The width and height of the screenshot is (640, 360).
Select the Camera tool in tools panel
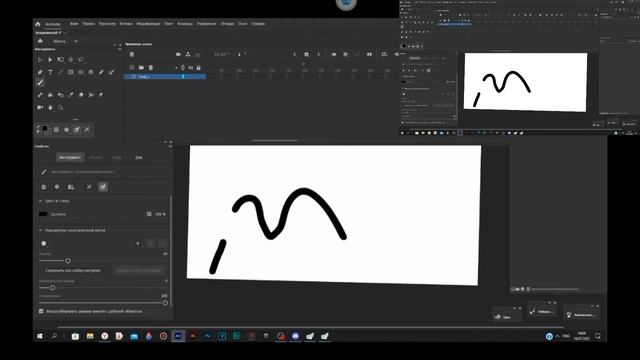40,108
